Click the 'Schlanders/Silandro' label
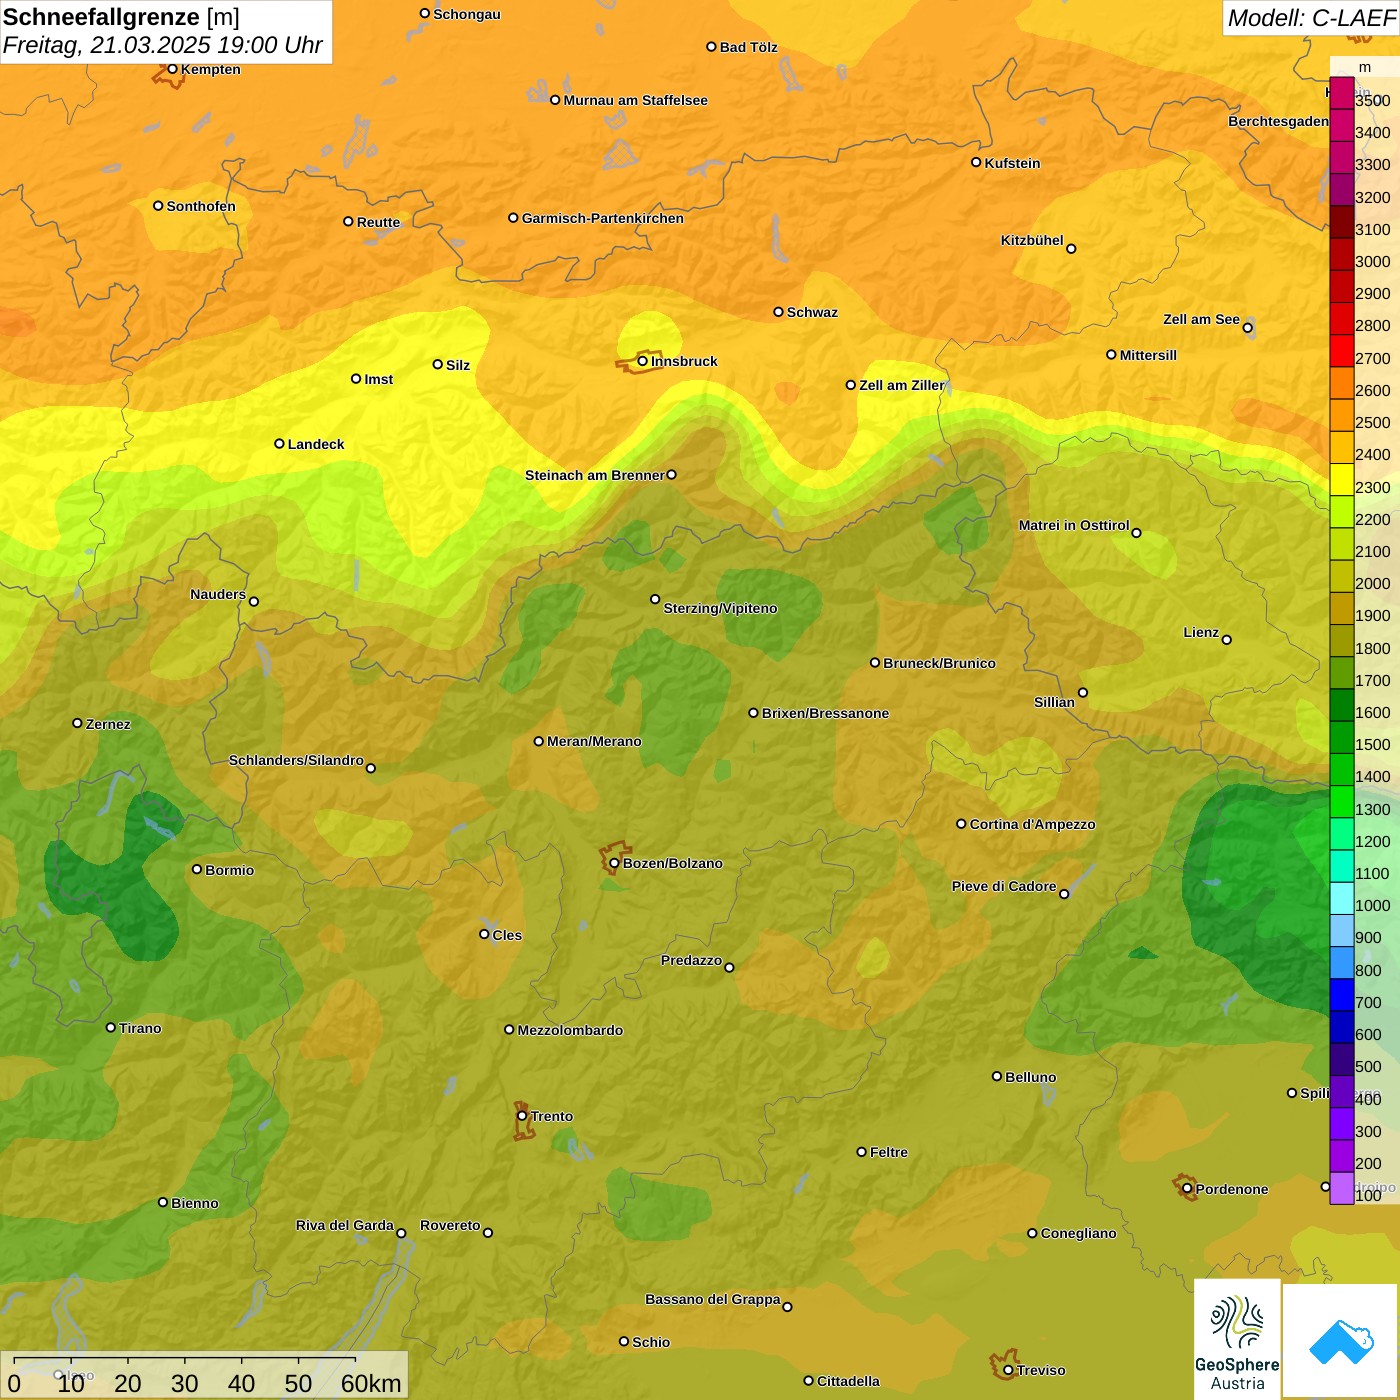 [296, 760]
